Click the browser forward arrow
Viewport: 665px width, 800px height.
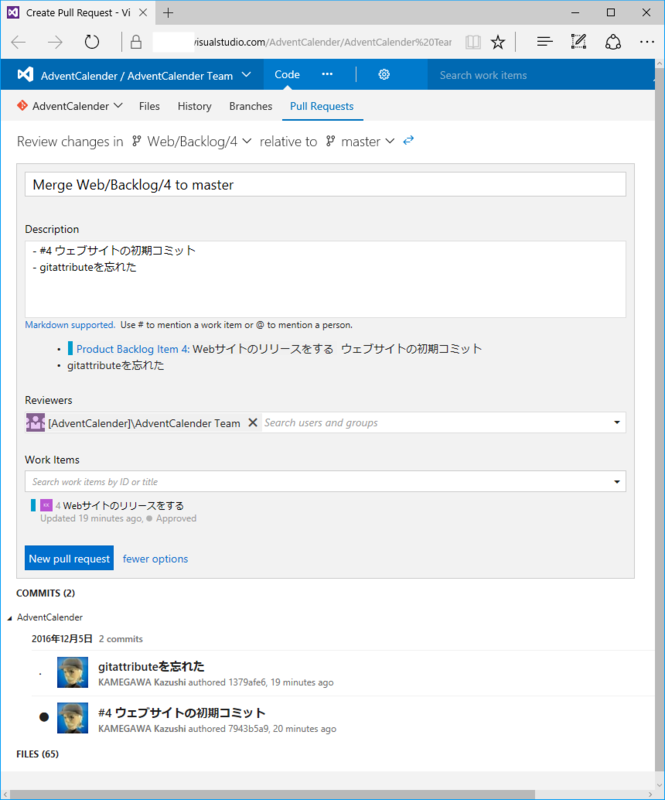click(55, 42)
